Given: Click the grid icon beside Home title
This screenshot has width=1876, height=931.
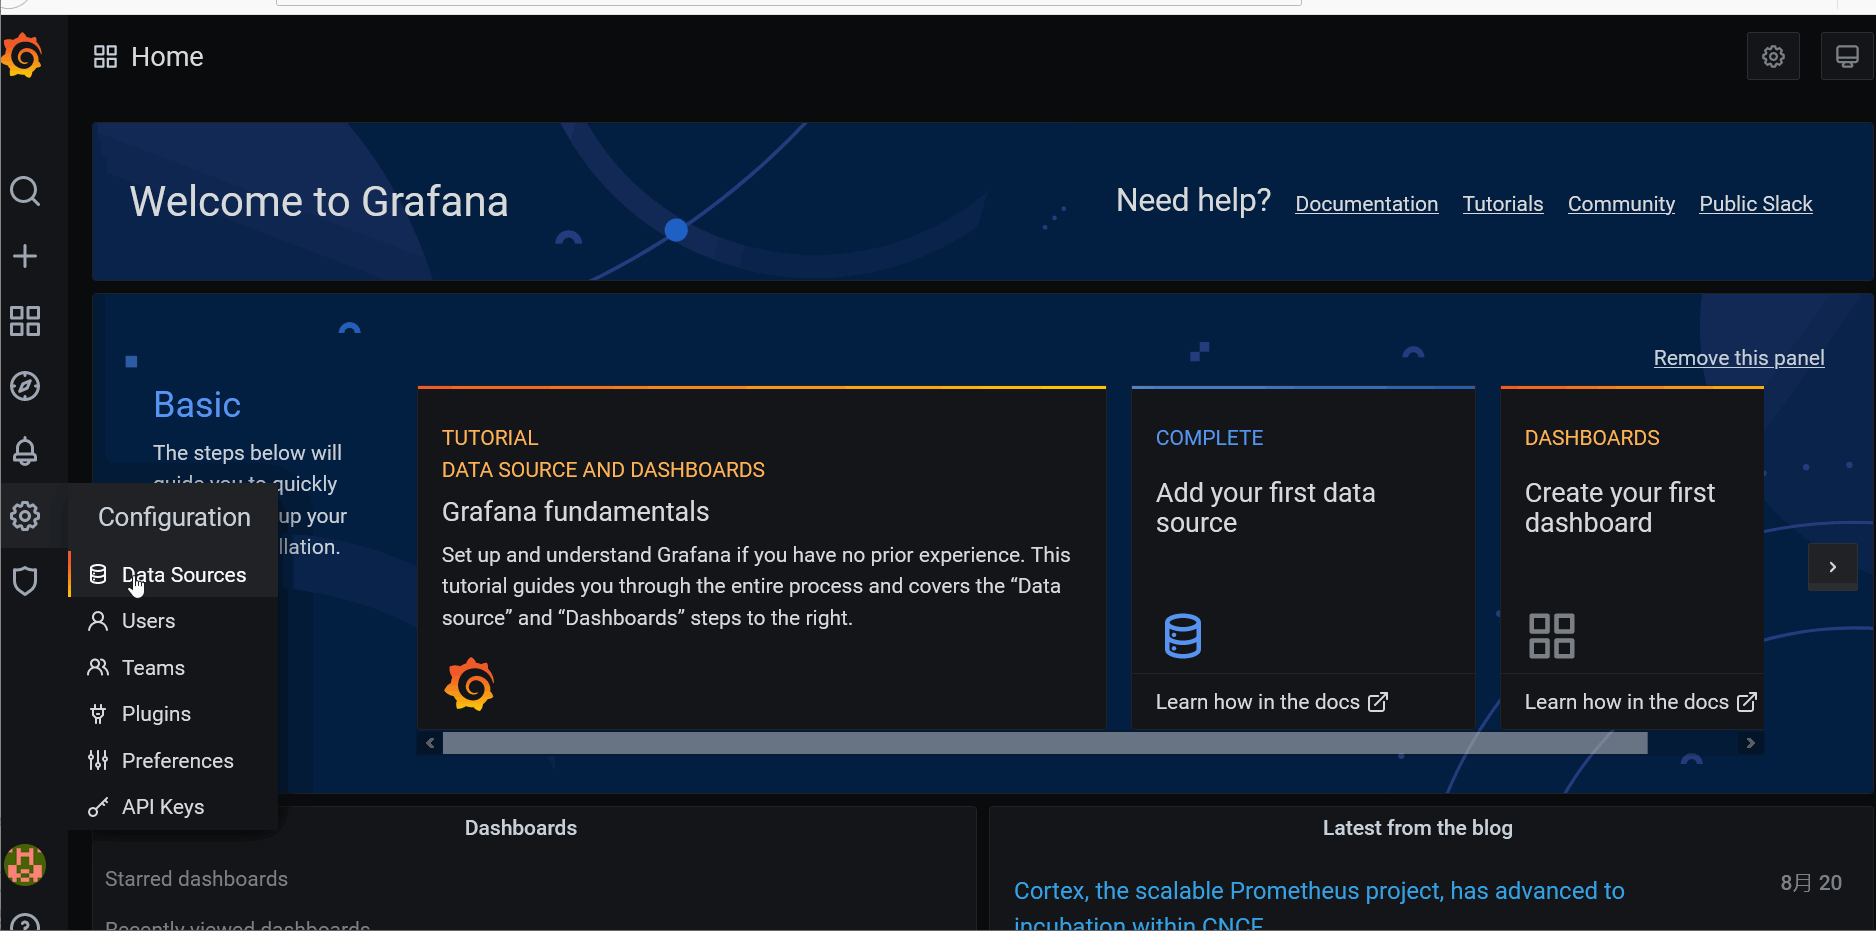Looking at the screenshot, I should [x=106, y=57].
